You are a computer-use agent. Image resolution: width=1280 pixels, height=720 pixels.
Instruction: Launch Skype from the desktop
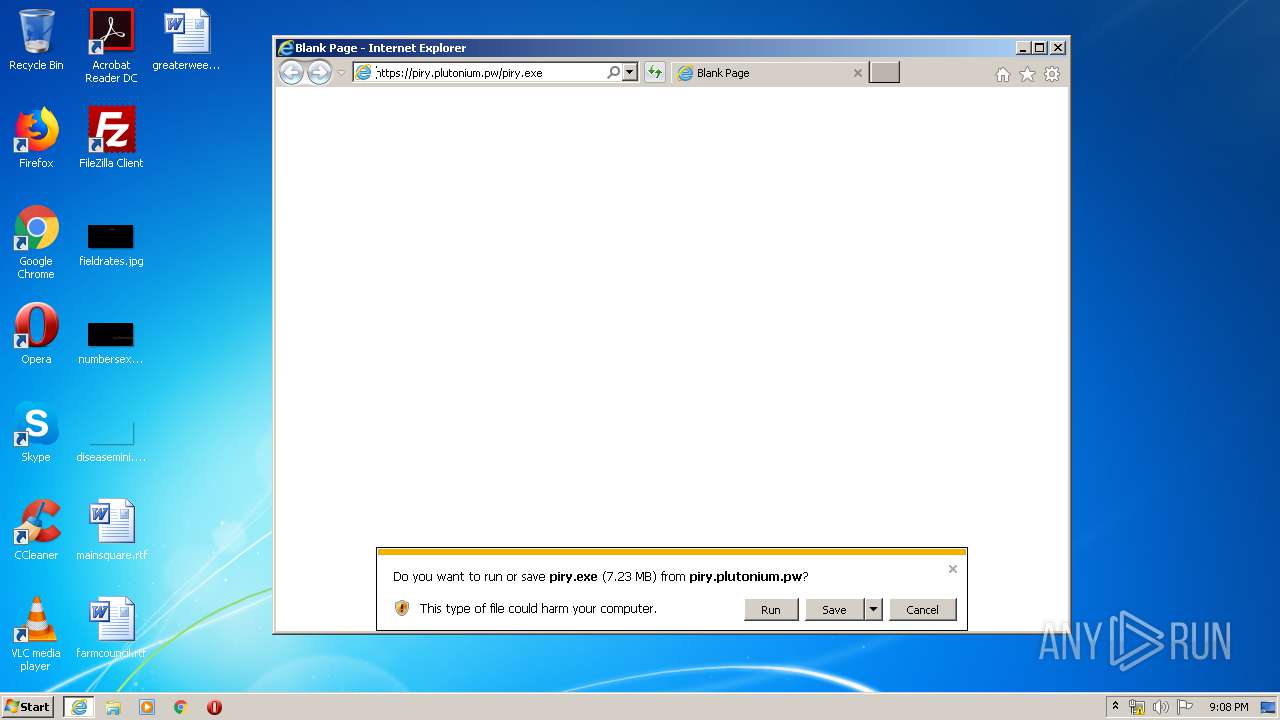(x=36, y=432)
